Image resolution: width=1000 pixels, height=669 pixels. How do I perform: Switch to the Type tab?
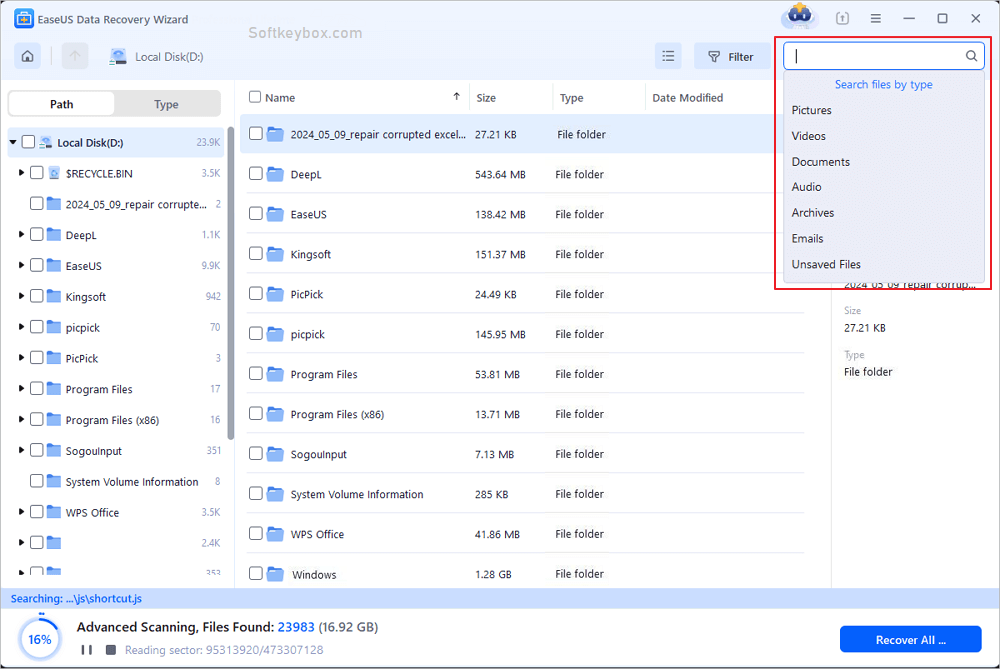166,103
